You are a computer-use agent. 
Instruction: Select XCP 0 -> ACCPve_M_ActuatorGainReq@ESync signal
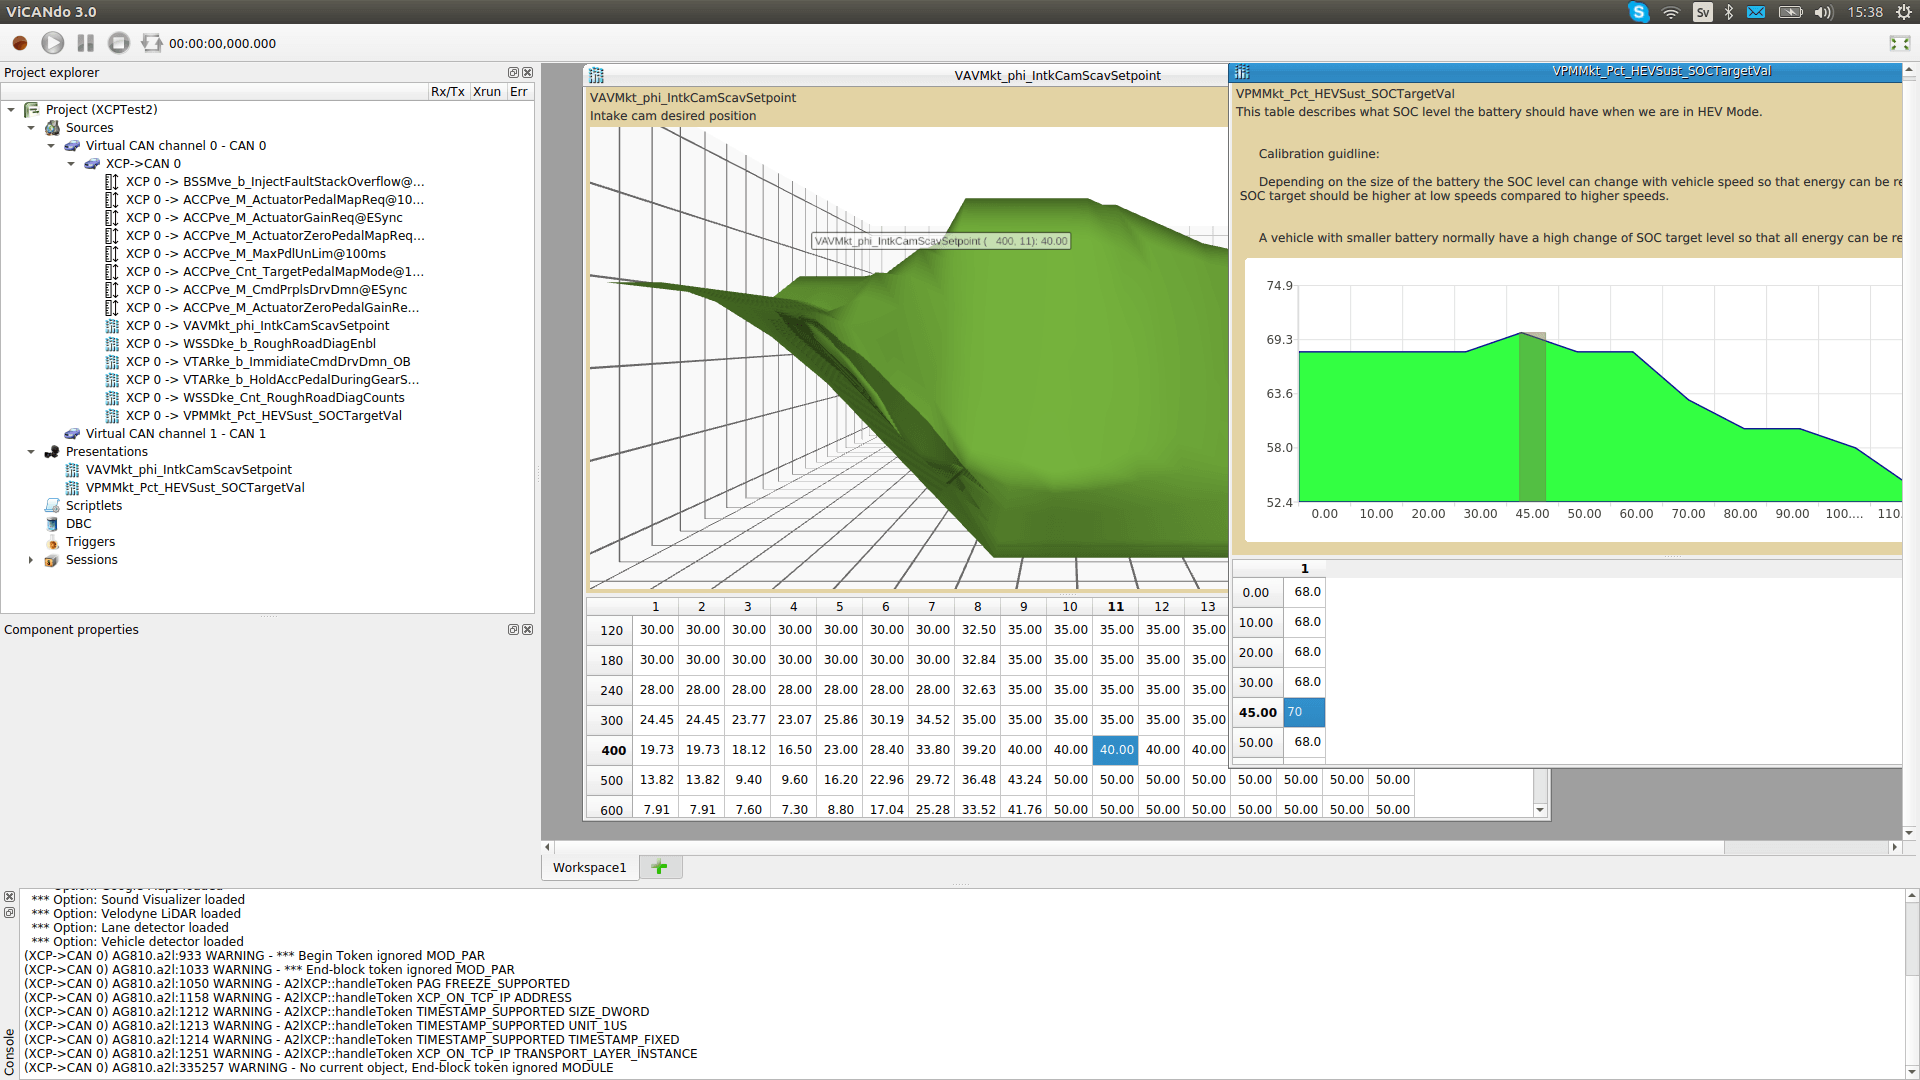264,218
